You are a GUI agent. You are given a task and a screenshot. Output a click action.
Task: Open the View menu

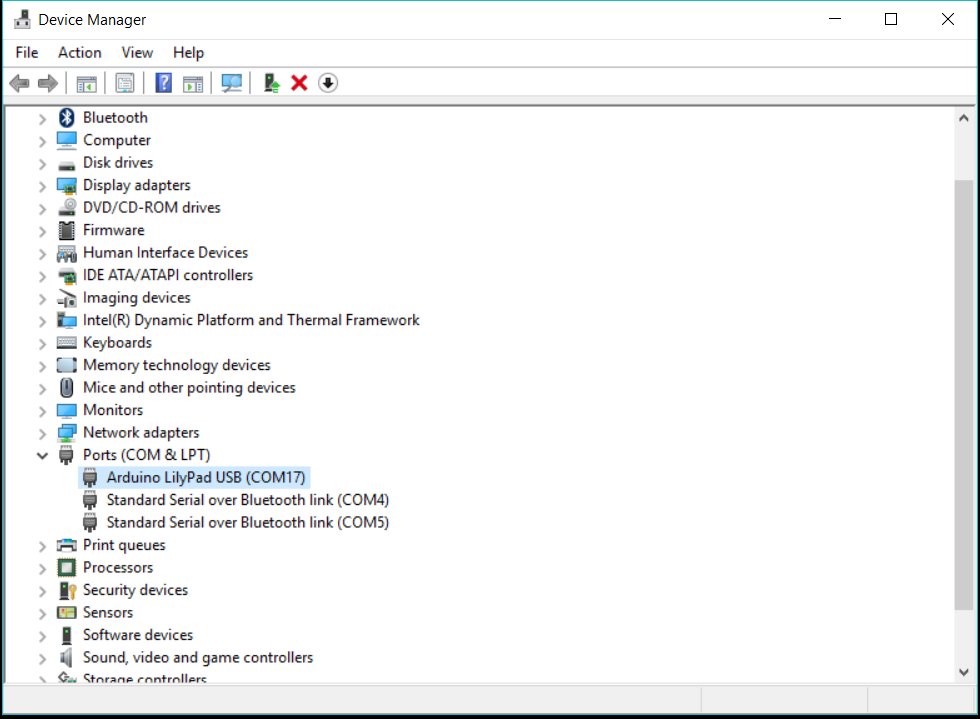[137, 53]
